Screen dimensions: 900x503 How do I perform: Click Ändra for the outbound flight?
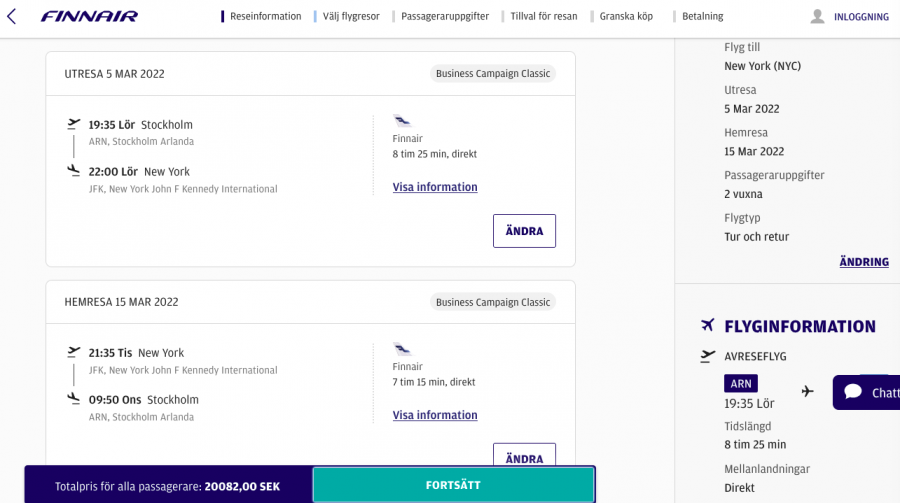pos(524,231)
